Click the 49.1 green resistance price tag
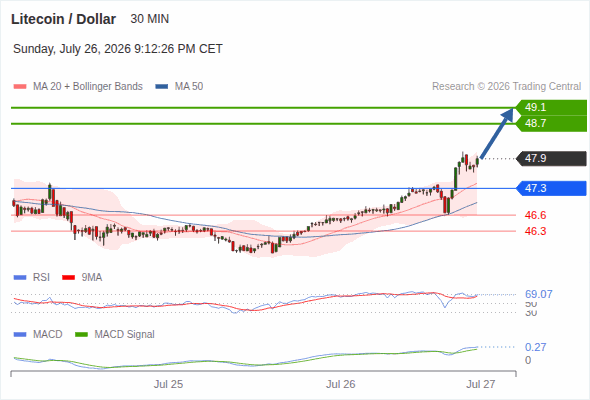Viewport: 590px width, 400px height. click(551, 108)
